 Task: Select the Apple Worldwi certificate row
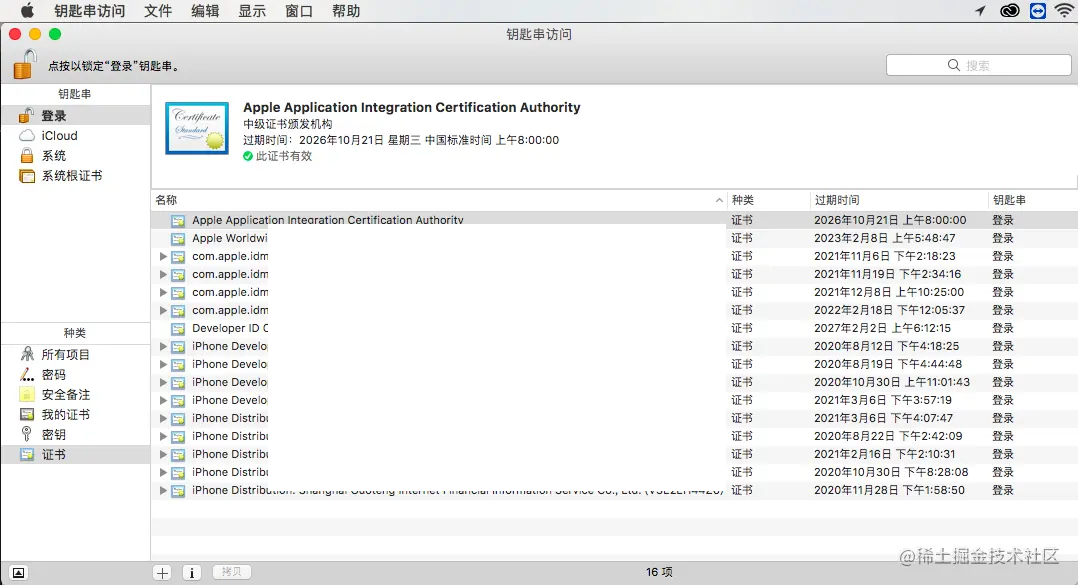[x=614, y=238]
